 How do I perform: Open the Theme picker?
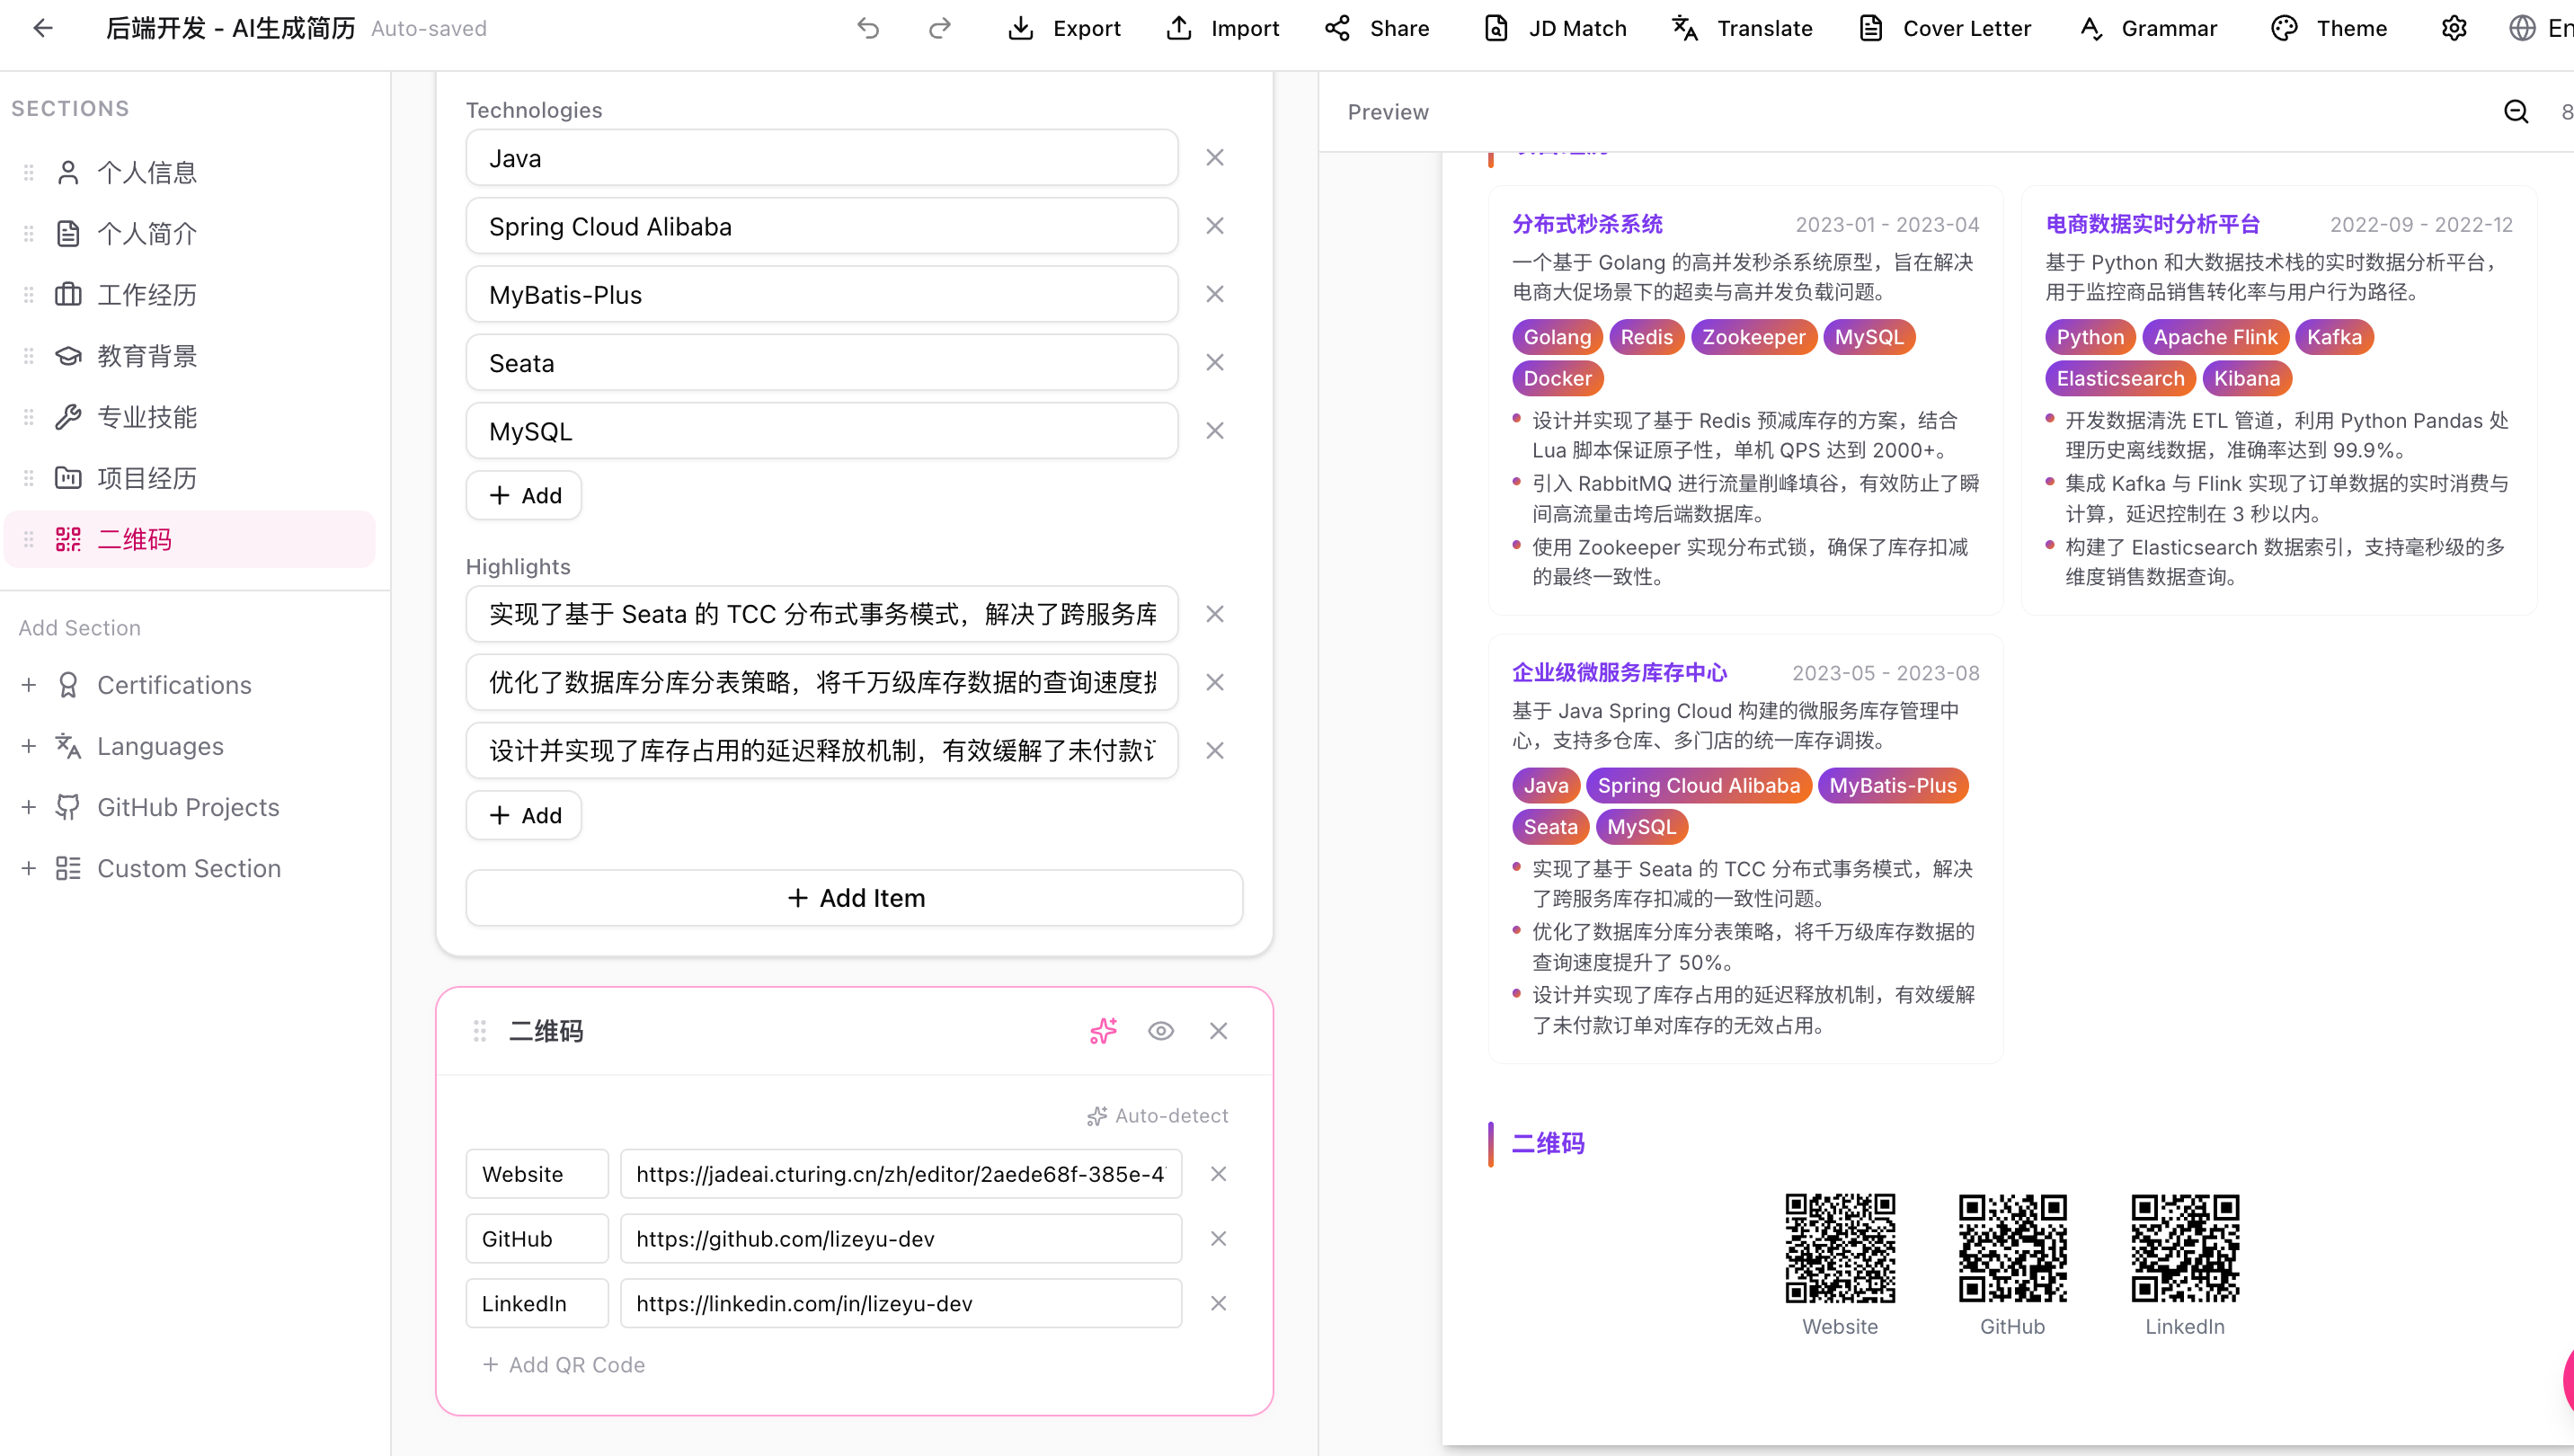click(2331, 28)
